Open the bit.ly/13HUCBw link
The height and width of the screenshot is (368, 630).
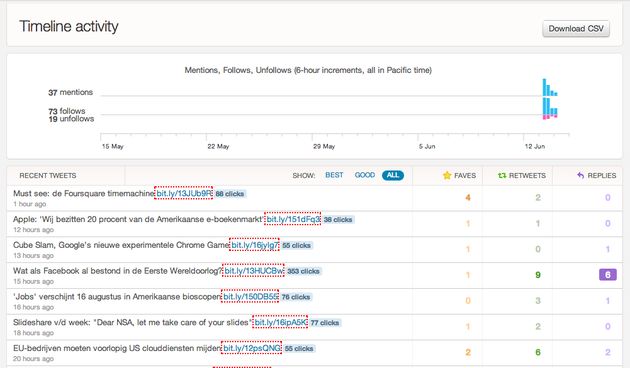pos(254,270)
